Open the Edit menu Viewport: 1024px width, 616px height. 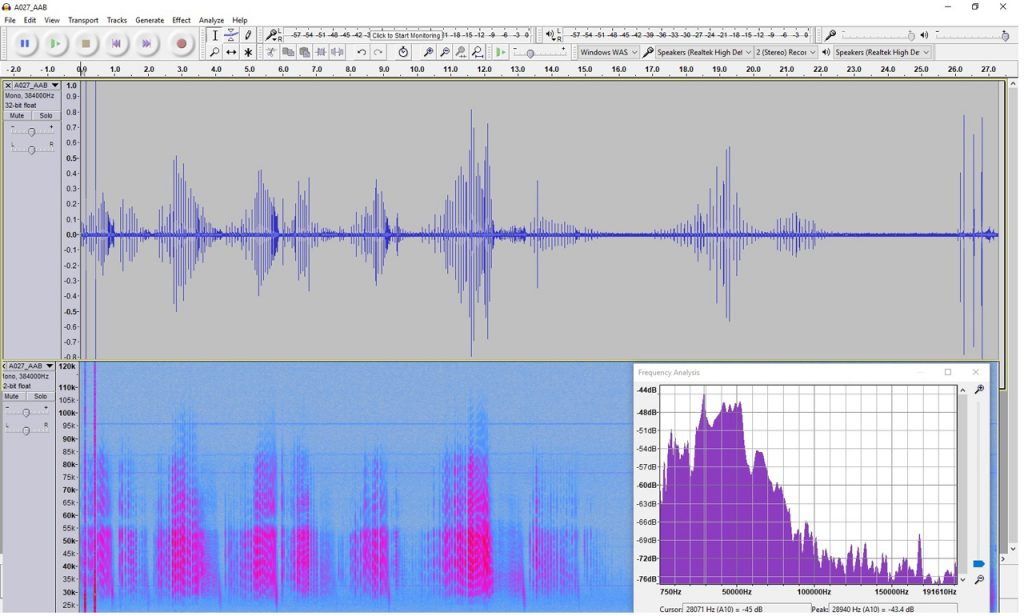click(30, 20)
